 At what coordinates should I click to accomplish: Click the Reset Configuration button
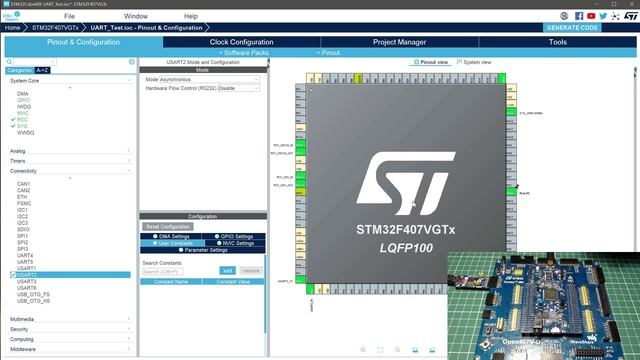coord(168,227)
